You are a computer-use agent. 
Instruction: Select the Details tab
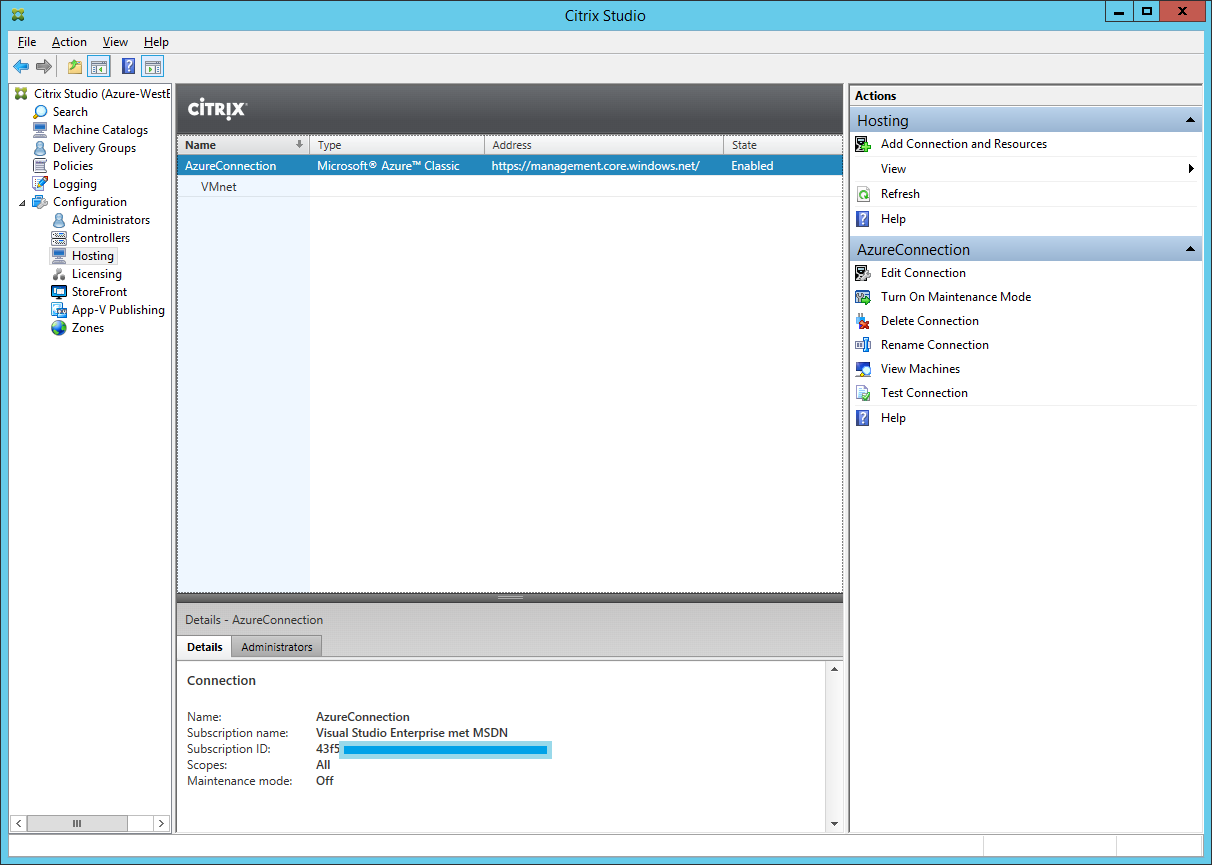(x=205, y=647)
